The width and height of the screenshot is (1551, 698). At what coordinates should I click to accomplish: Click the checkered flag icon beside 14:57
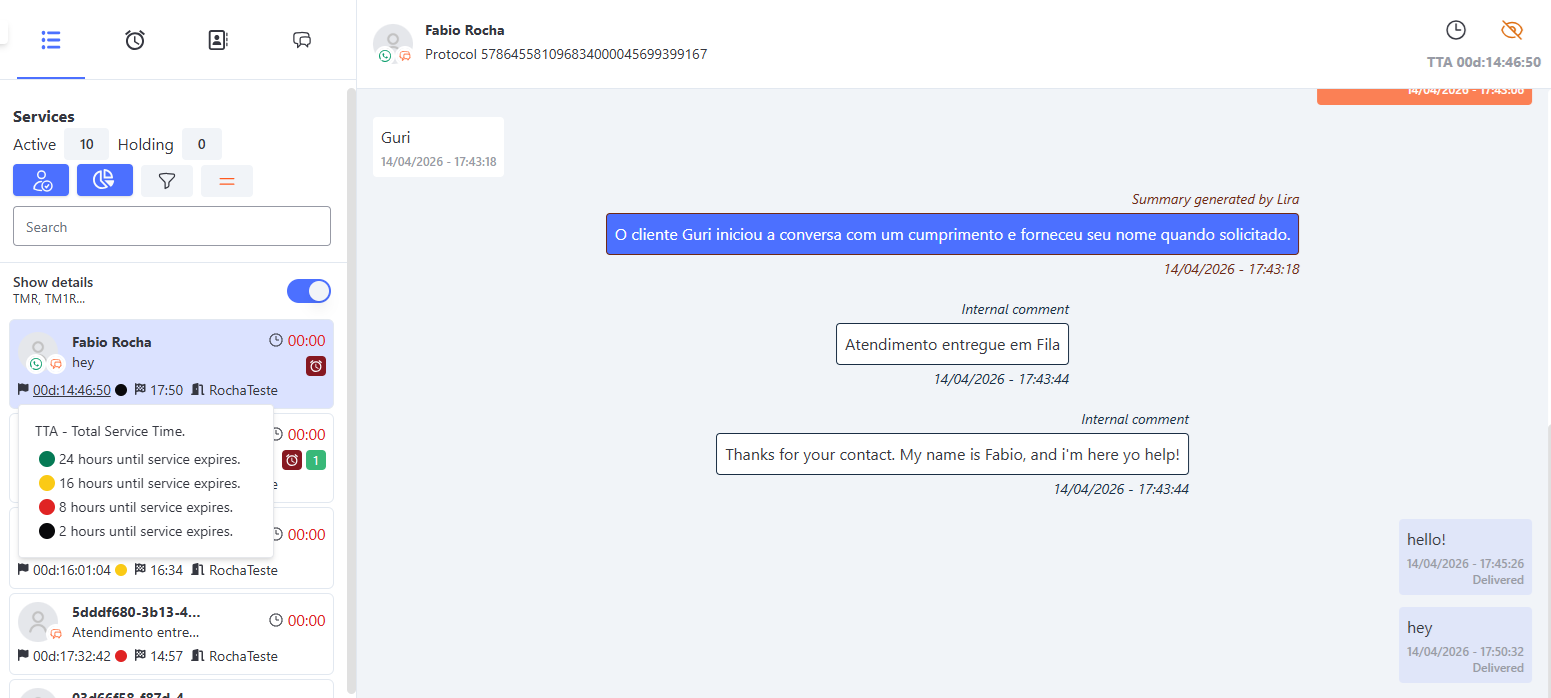[140, 656]
